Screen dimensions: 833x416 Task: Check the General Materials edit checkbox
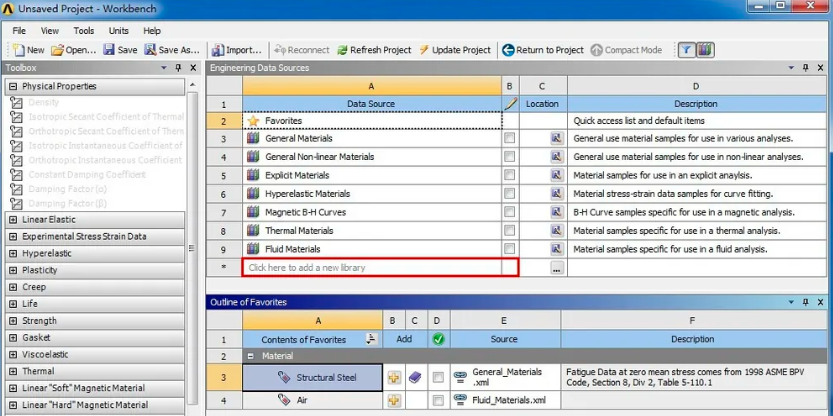(509, 138)
